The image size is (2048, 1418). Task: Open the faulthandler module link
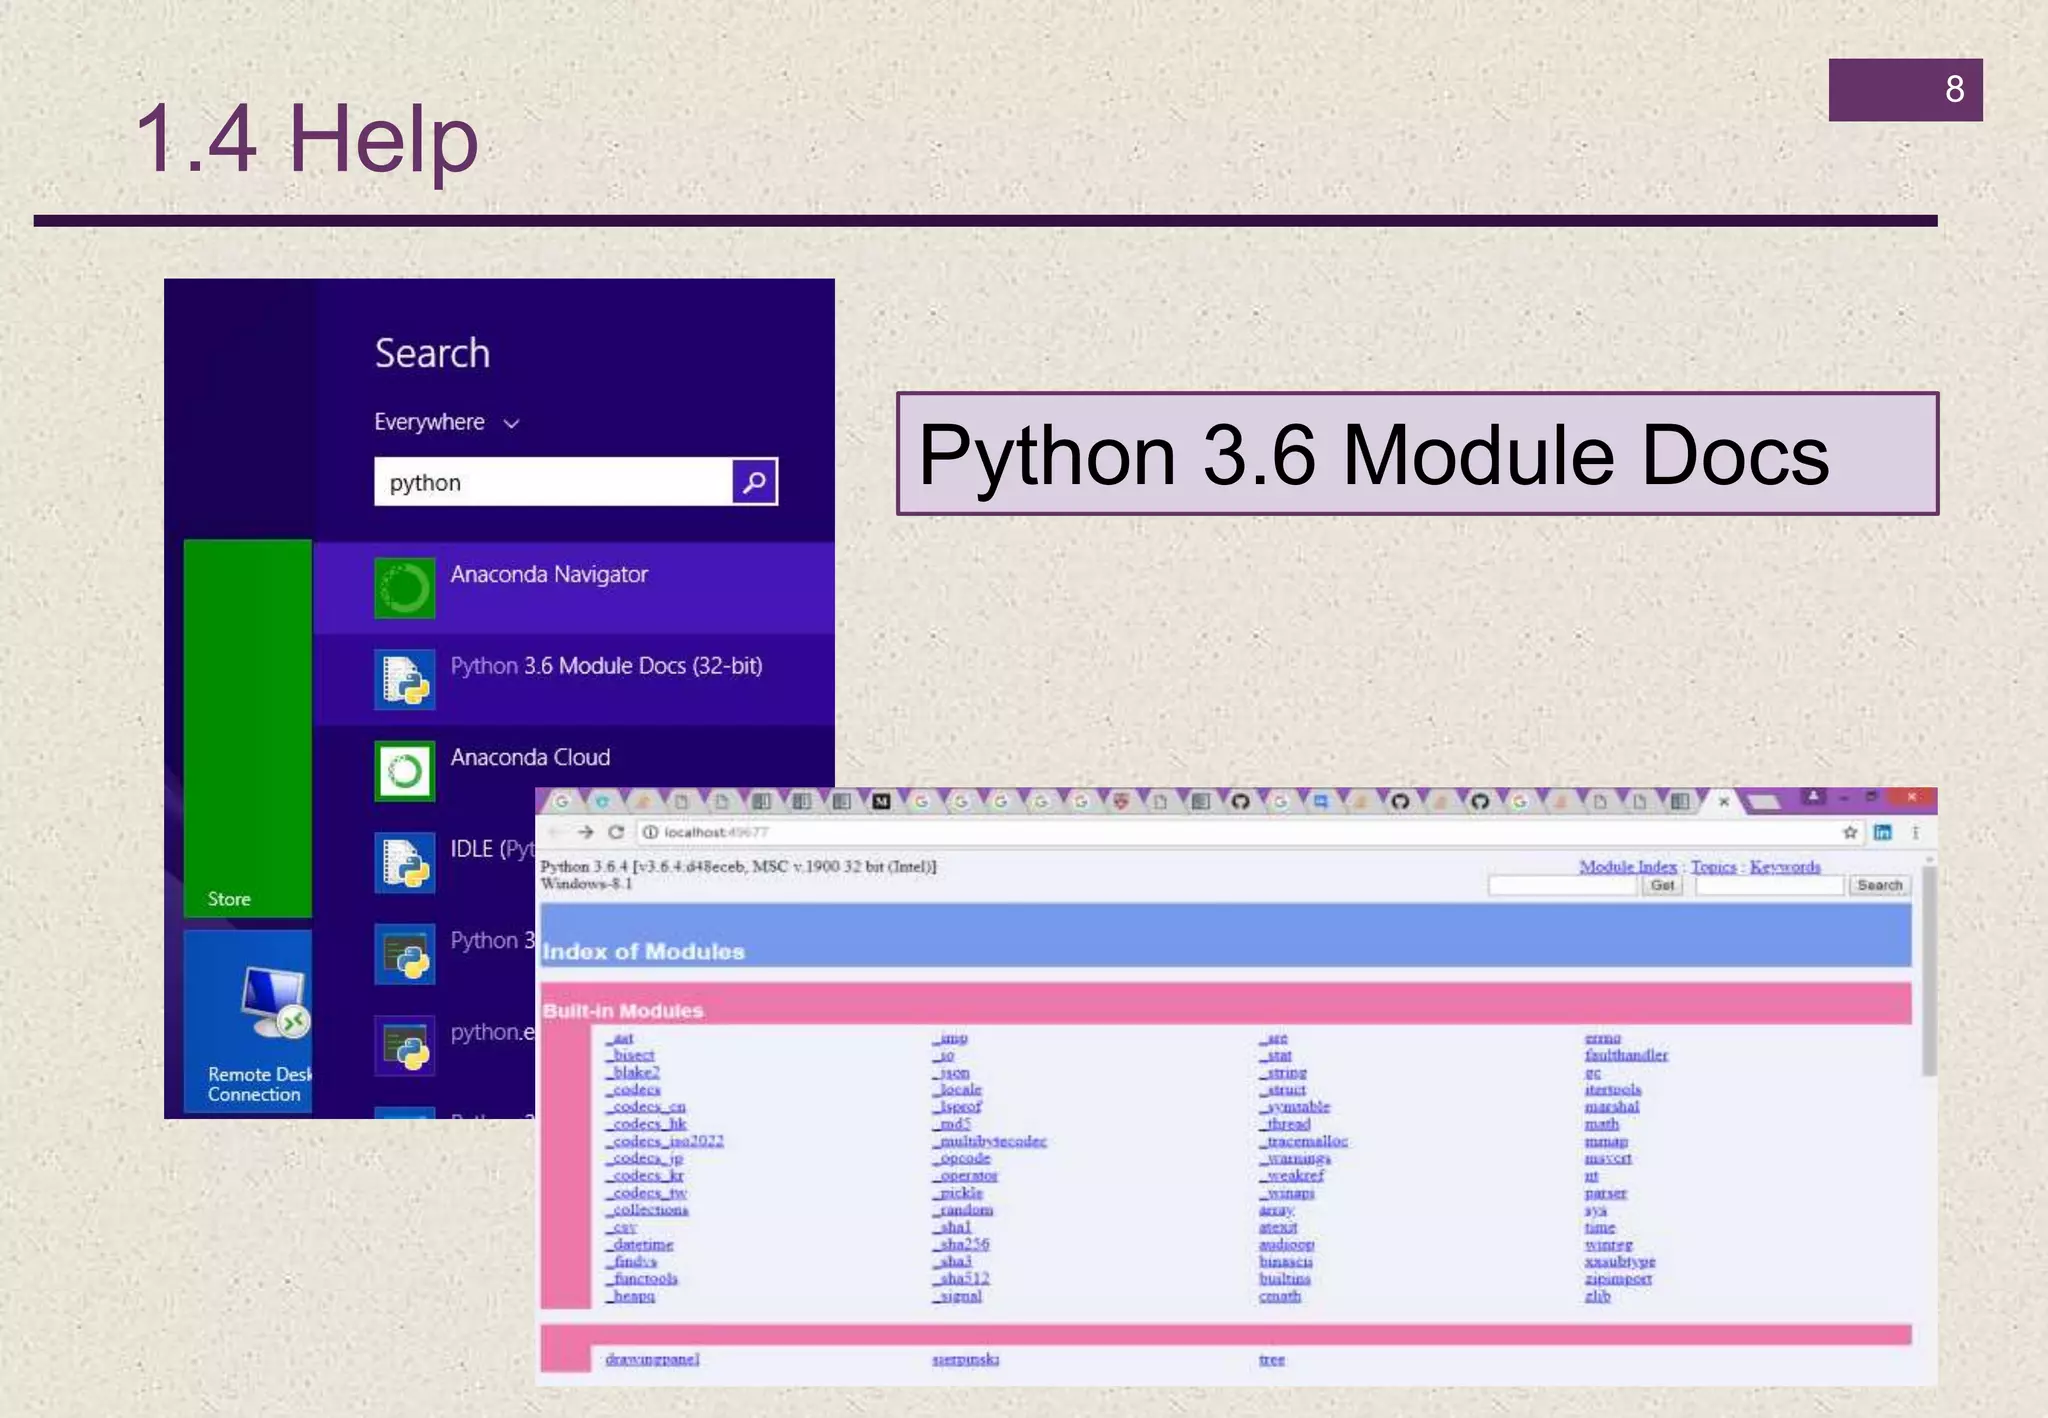pyautogui.click(x=1626, y=1055)
